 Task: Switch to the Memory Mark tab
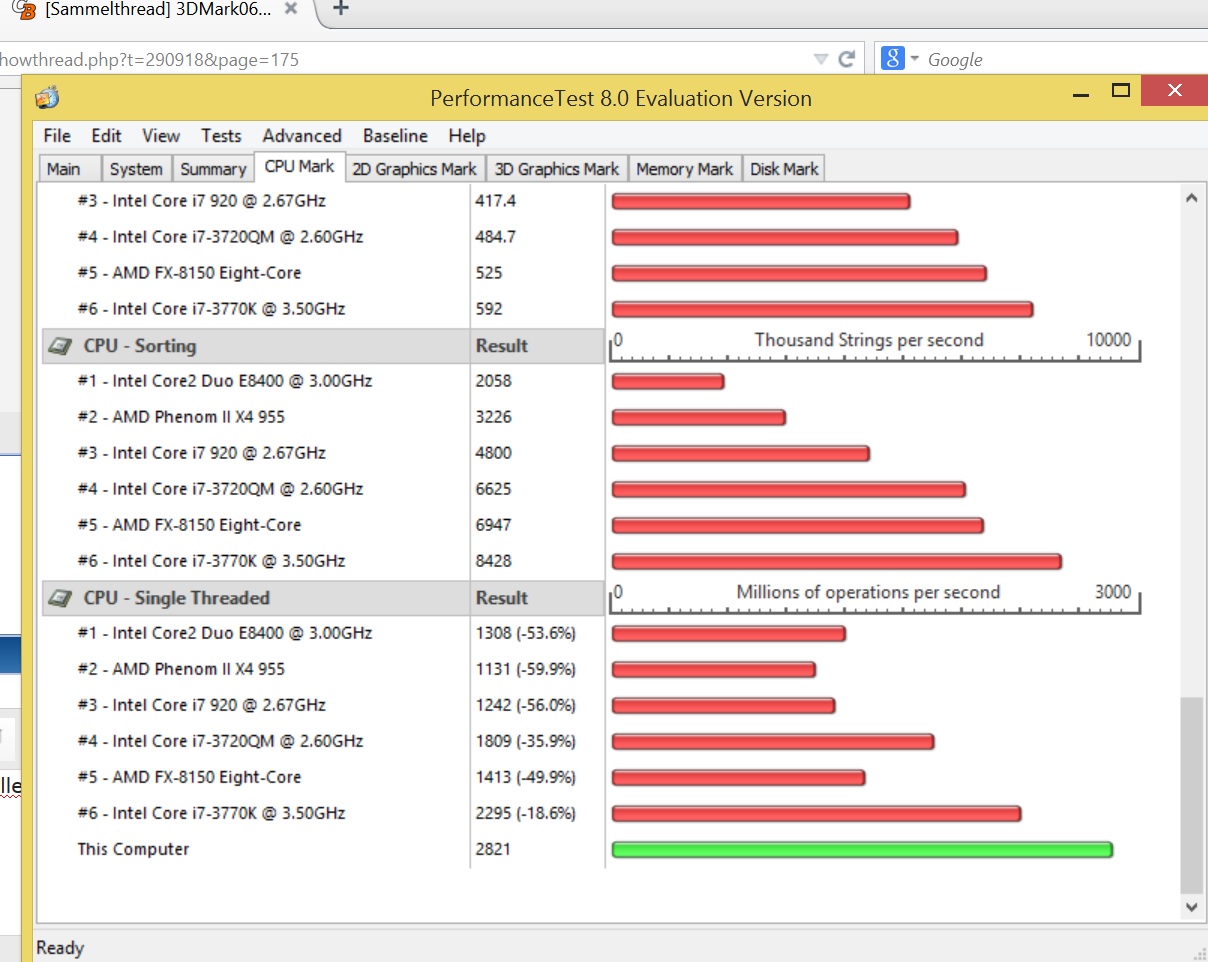(685, 169)
